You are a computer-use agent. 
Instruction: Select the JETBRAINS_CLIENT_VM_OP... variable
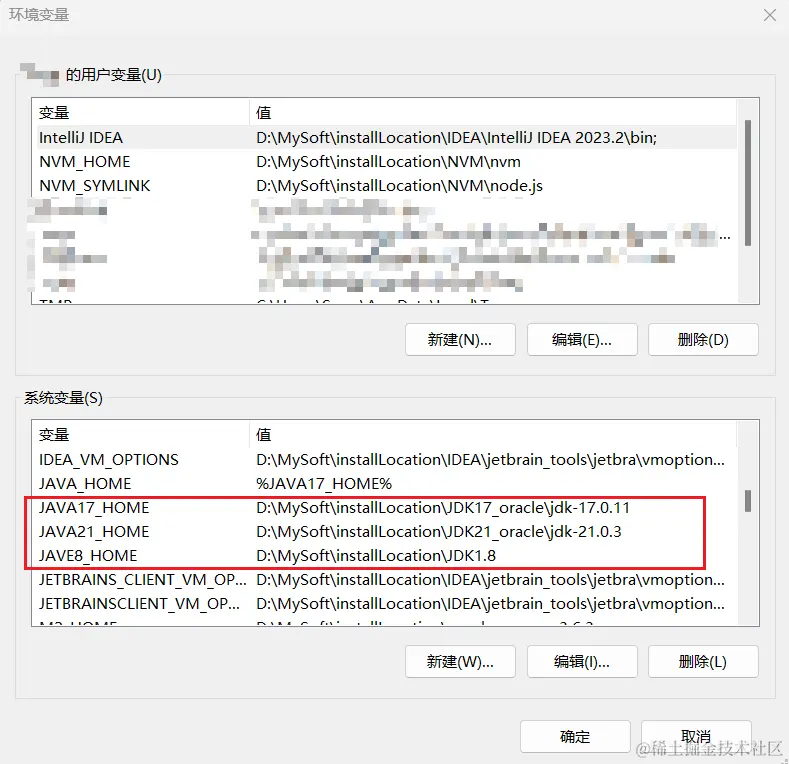[x=142, y=580]
